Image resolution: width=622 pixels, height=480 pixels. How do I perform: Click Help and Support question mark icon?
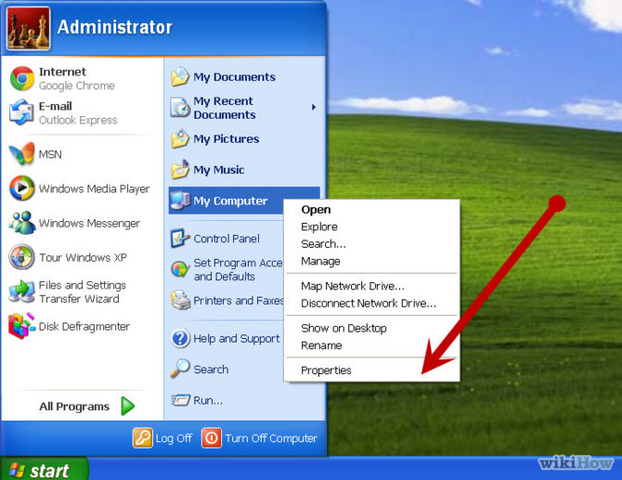tap(180, 338)
